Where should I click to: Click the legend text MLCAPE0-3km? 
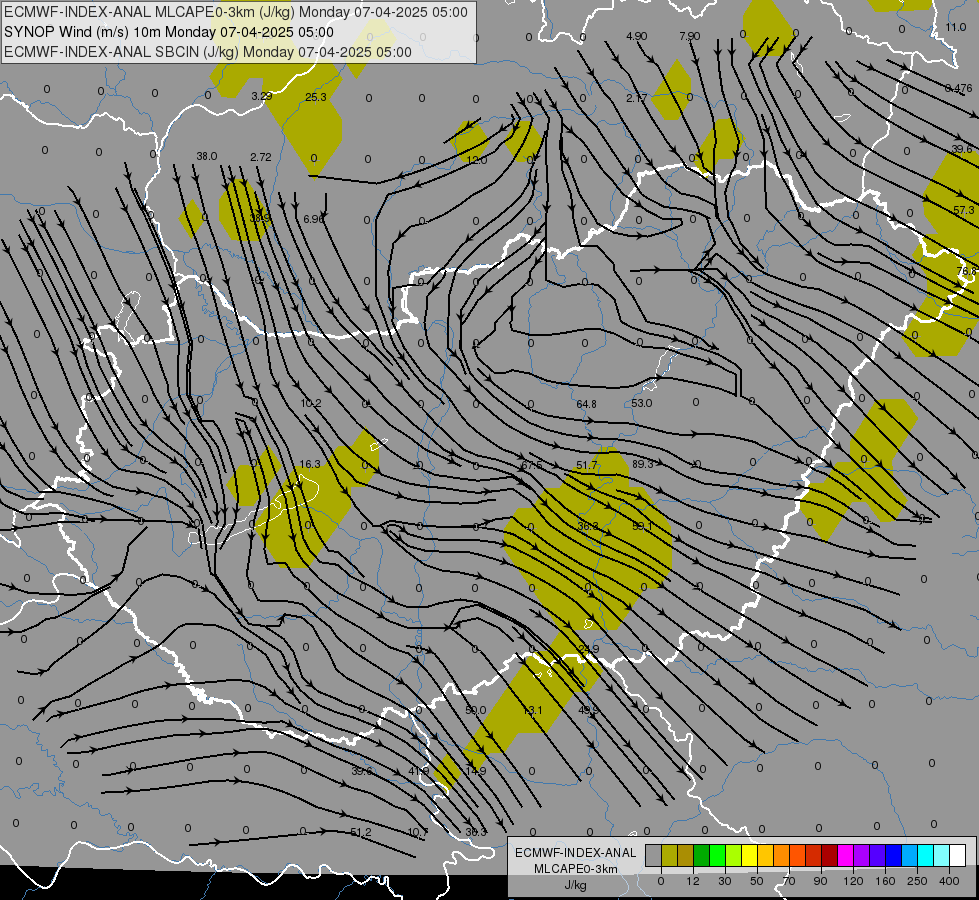[576, 869]
